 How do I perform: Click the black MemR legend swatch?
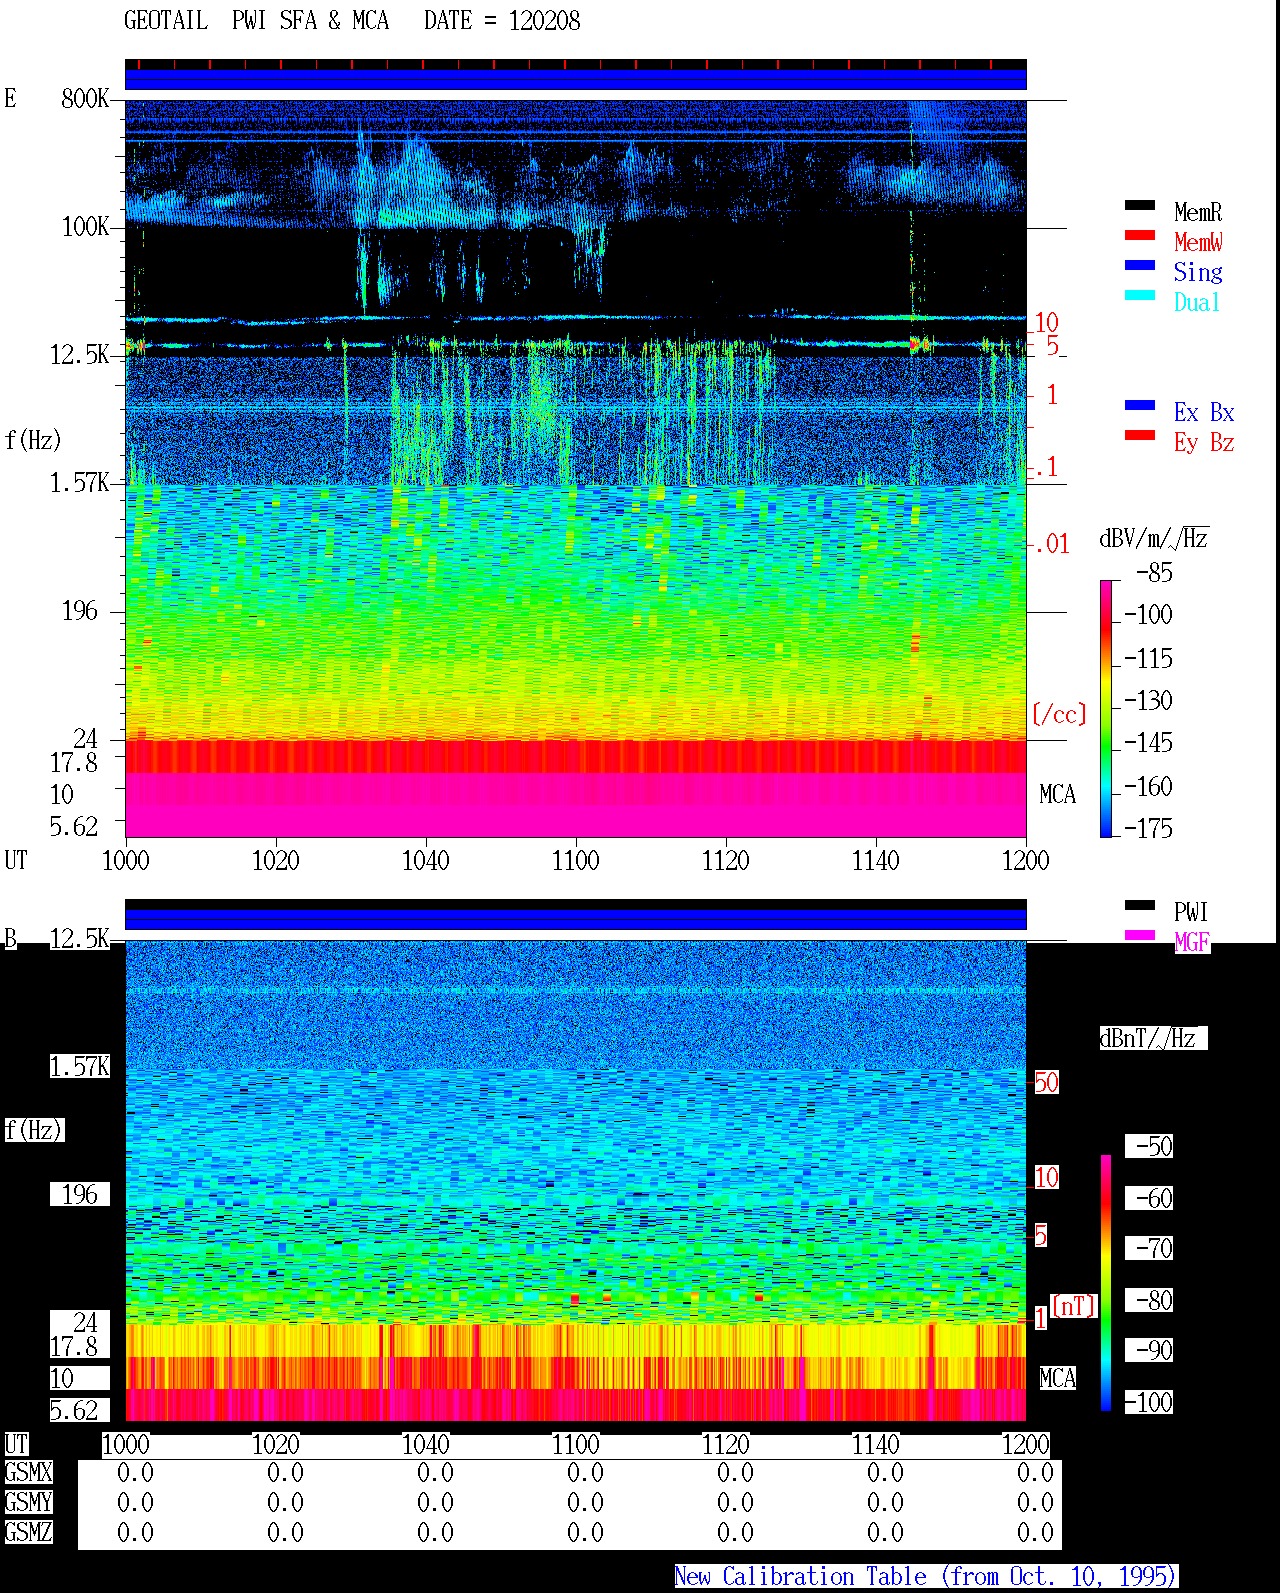(1139, 206)
